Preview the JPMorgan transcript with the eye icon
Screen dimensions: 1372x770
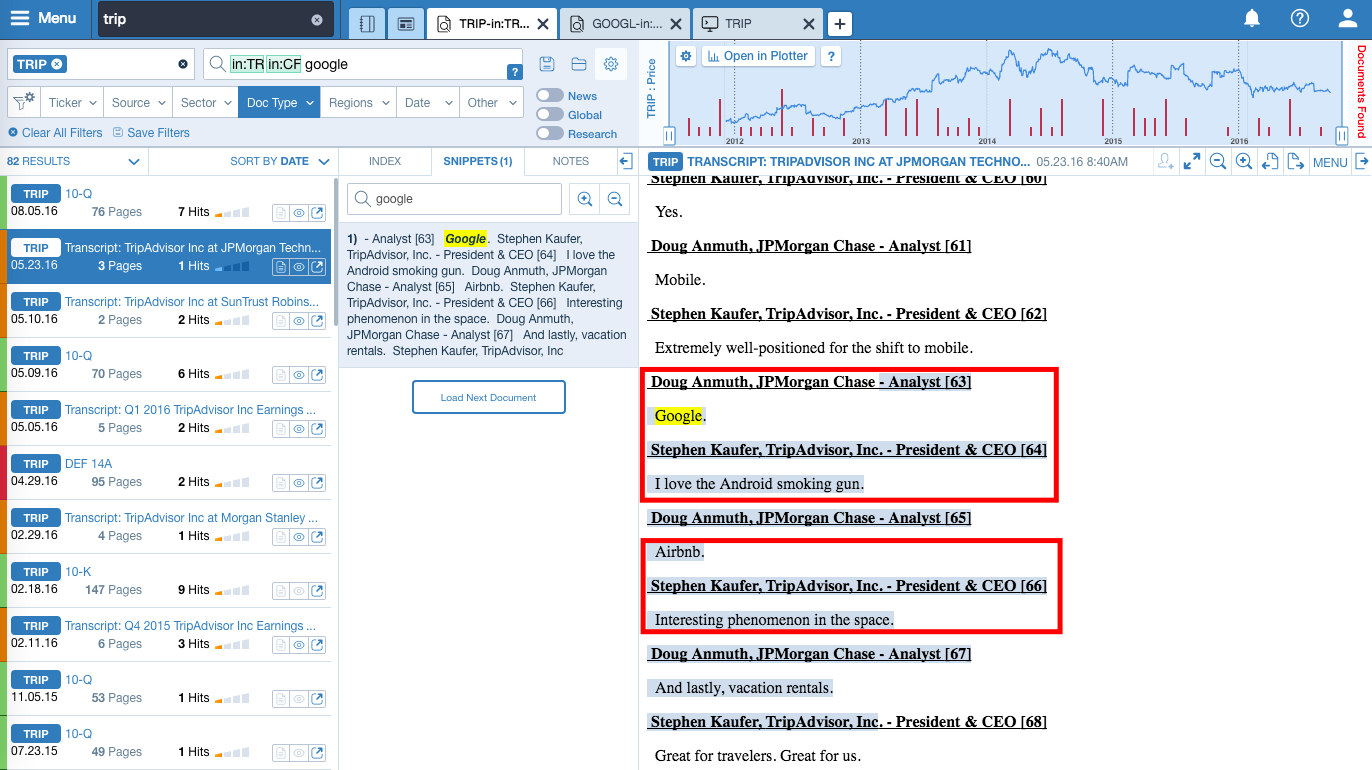pos(299,266)
